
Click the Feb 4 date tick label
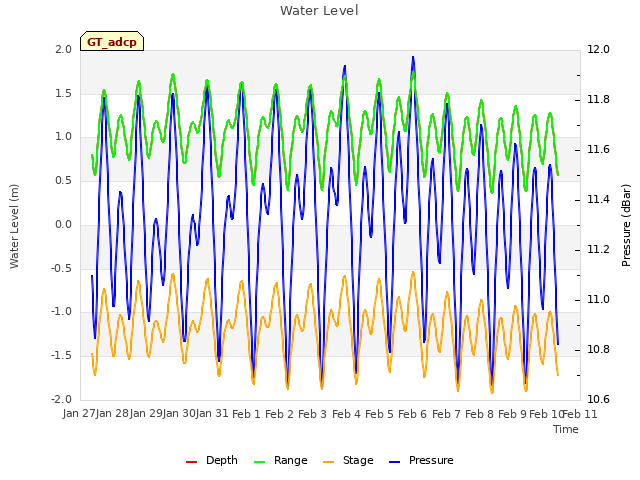[x=347, y=414]
